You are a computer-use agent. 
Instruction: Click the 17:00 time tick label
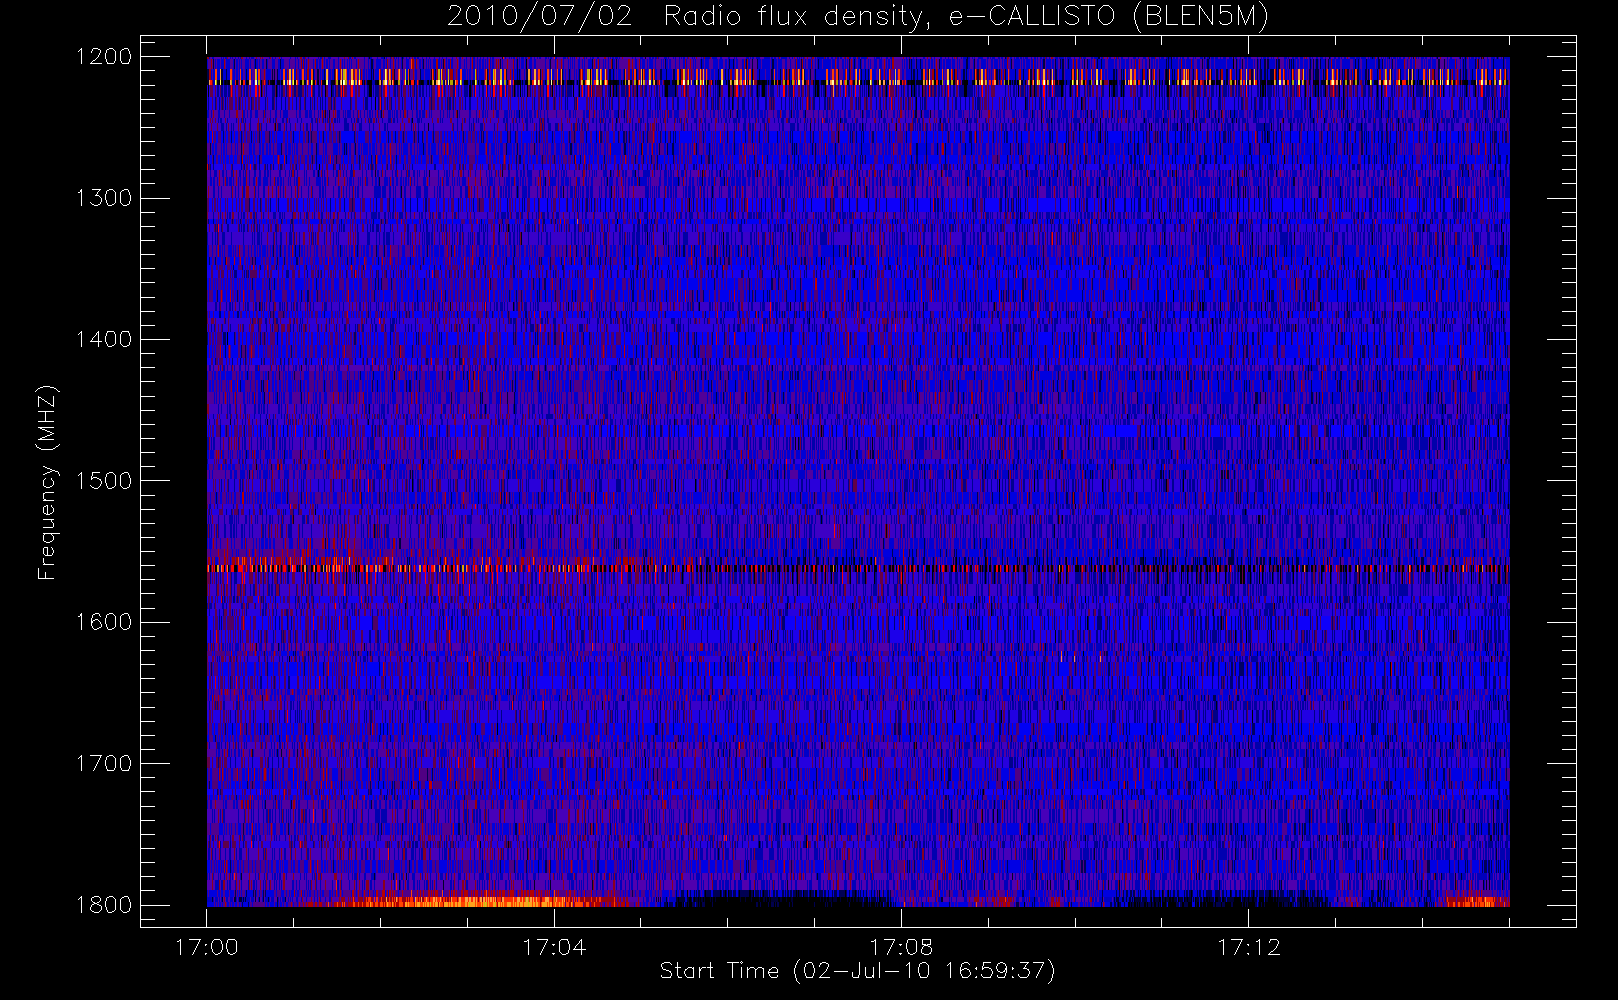click(207, 947)
